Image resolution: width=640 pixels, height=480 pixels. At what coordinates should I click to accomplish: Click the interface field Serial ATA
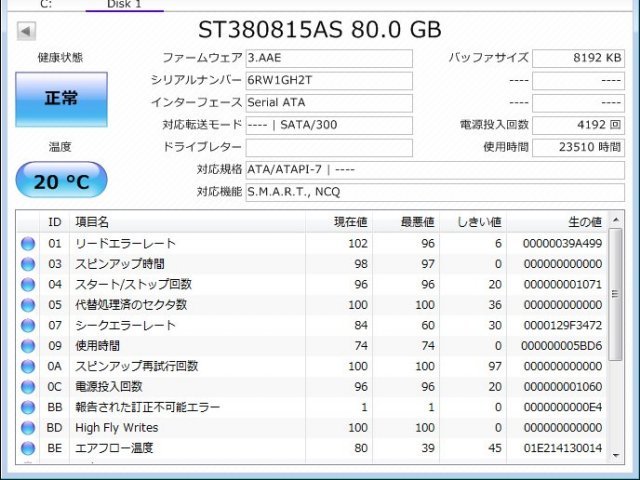pos(329,103)
